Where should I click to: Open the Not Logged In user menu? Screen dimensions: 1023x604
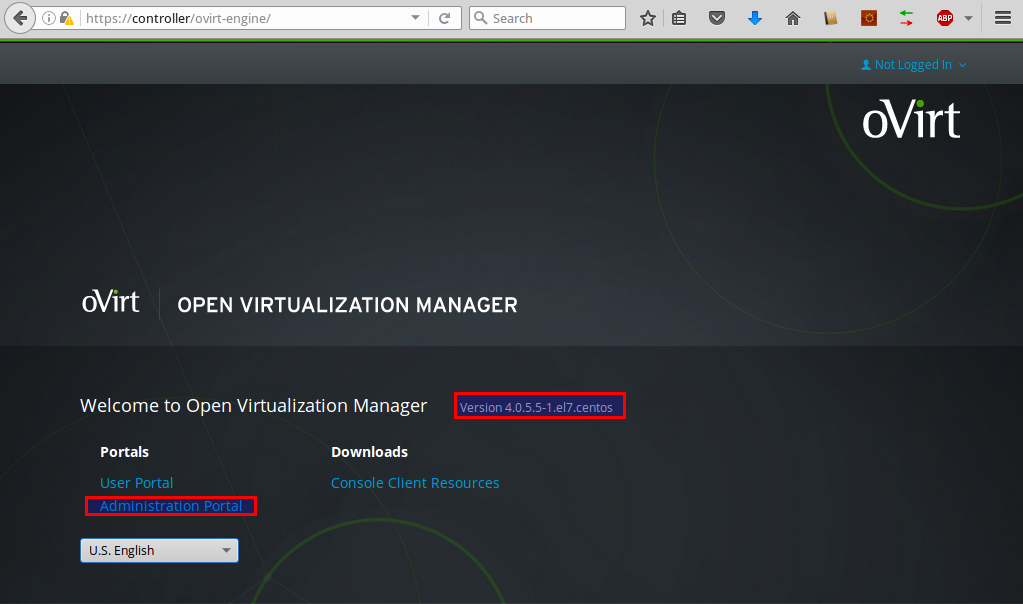pyautogui.click(x=913, y=65)
